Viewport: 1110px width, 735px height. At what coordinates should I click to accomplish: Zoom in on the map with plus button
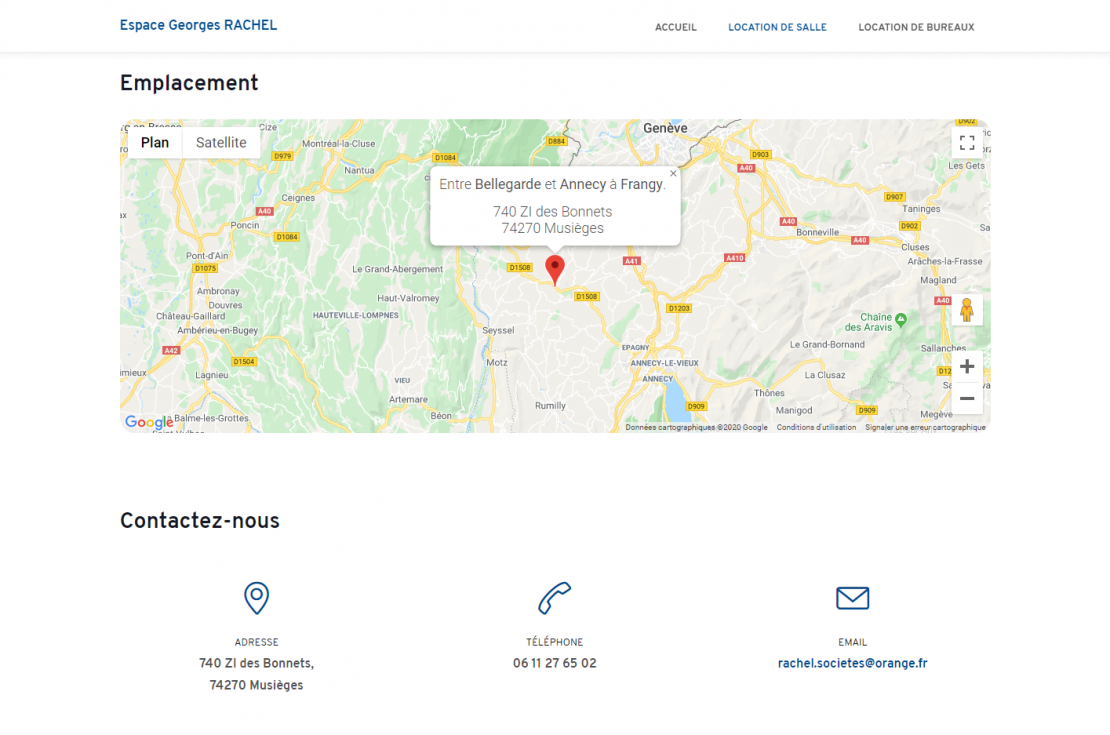[967, 367]
